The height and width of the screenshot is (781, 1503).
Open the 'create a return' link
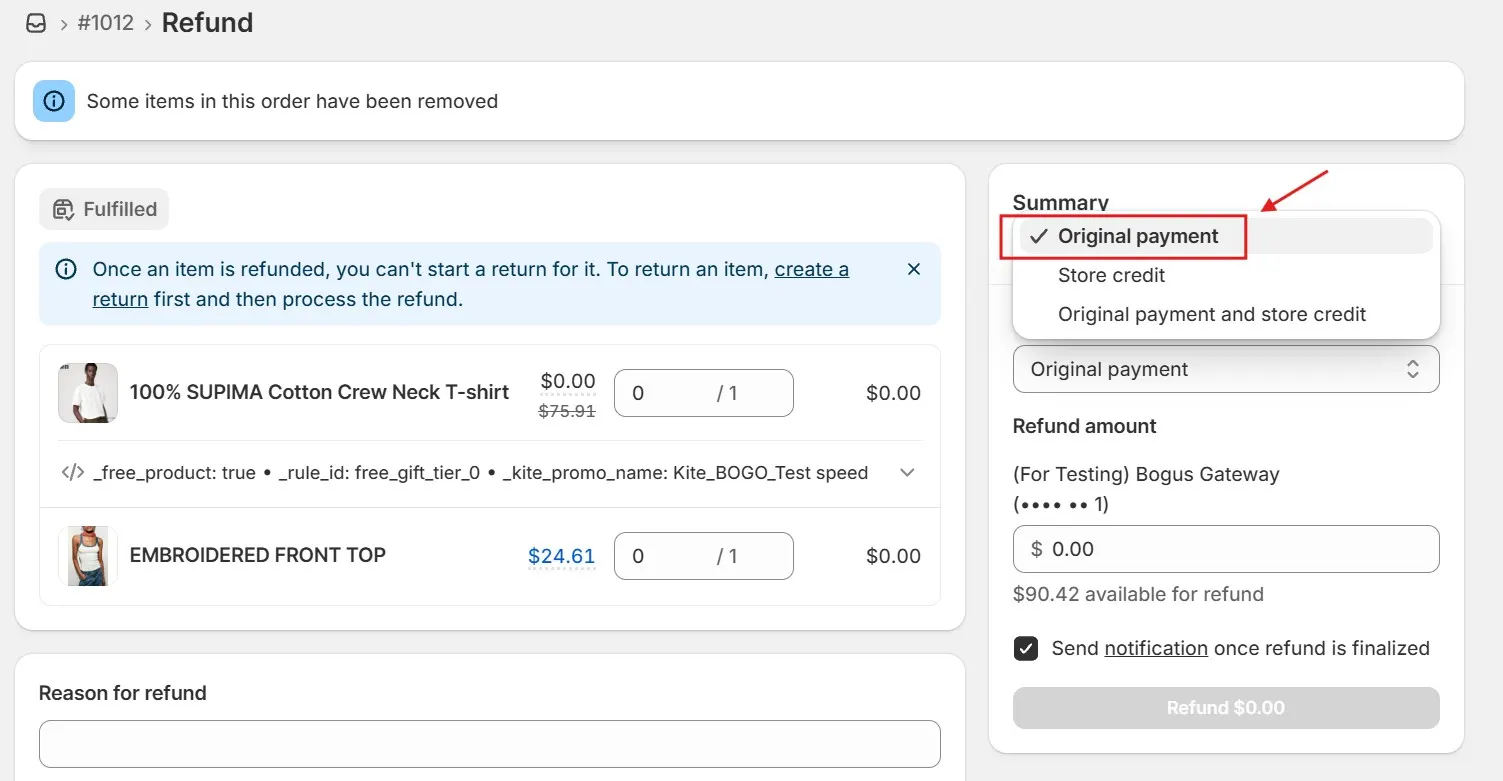(811, 269)
